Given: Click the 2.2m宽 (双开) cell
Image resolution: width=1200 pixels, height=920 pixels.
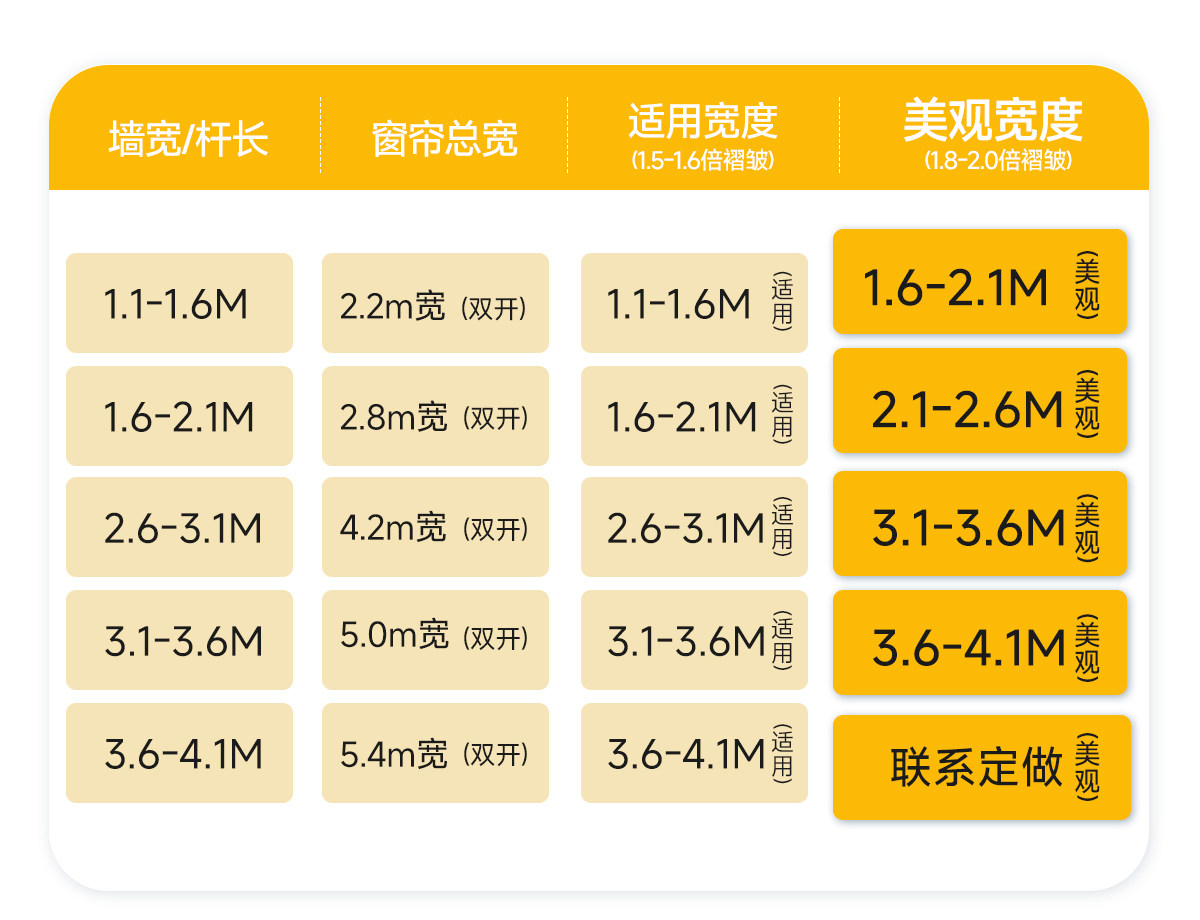Looking at the screenshot, I should [x=436, y=303].
